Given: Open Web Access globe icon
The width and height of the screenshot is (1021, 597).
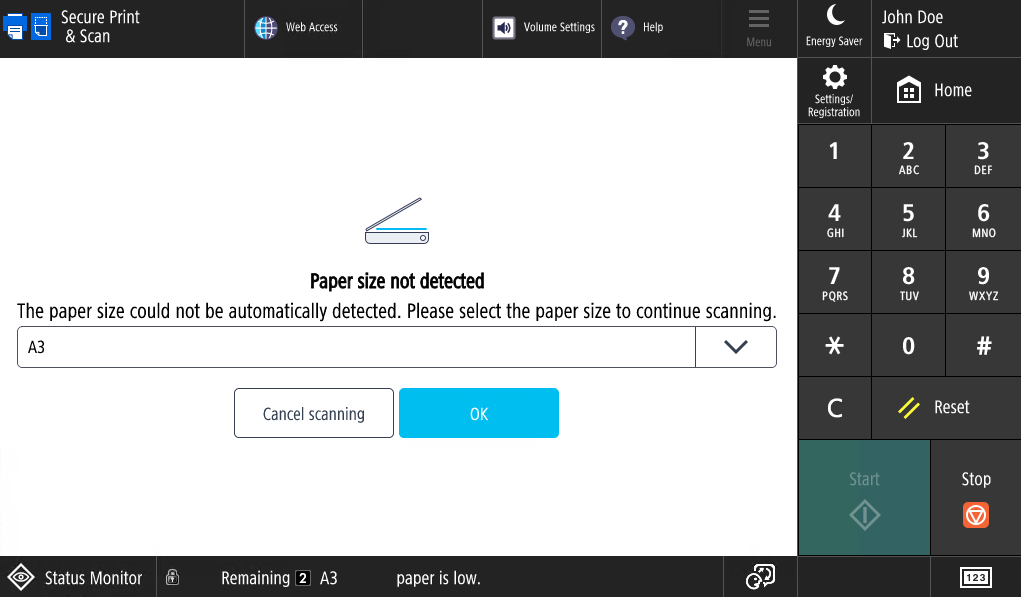Looking at the screenshot, I should (266, 27).
